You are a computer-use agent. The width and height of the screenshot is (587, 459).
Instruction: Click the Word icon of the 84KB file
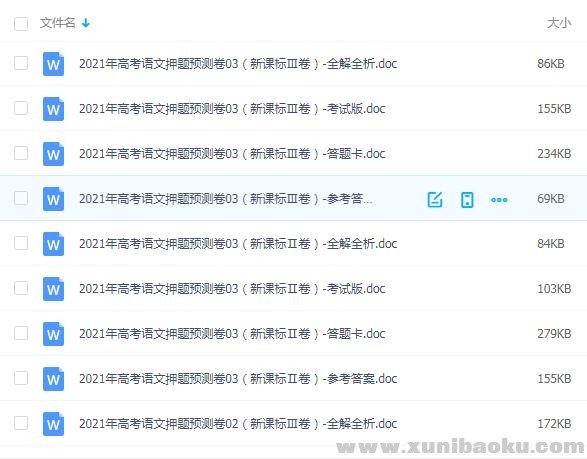53,244
